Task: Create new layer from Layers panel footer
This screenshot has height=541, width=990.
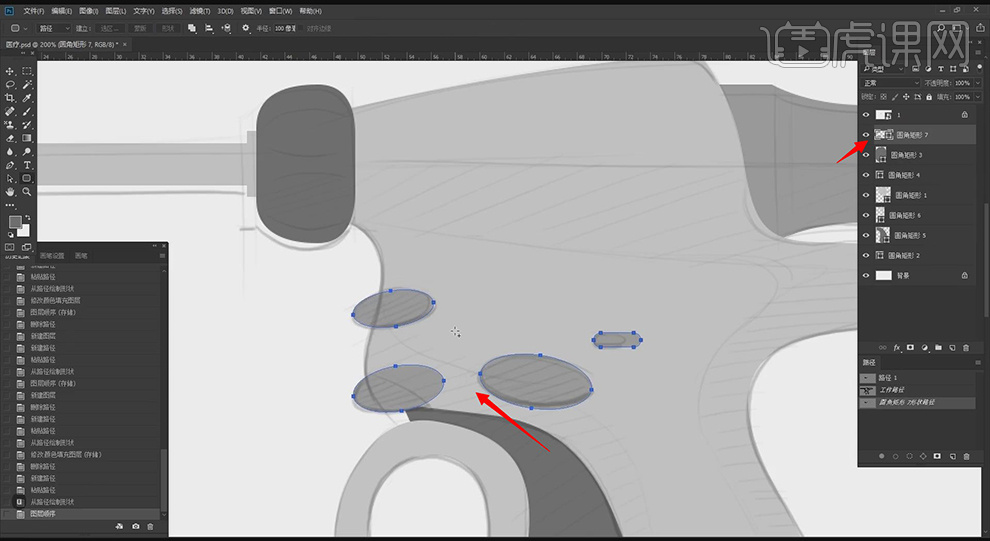Action: point(952,348)
